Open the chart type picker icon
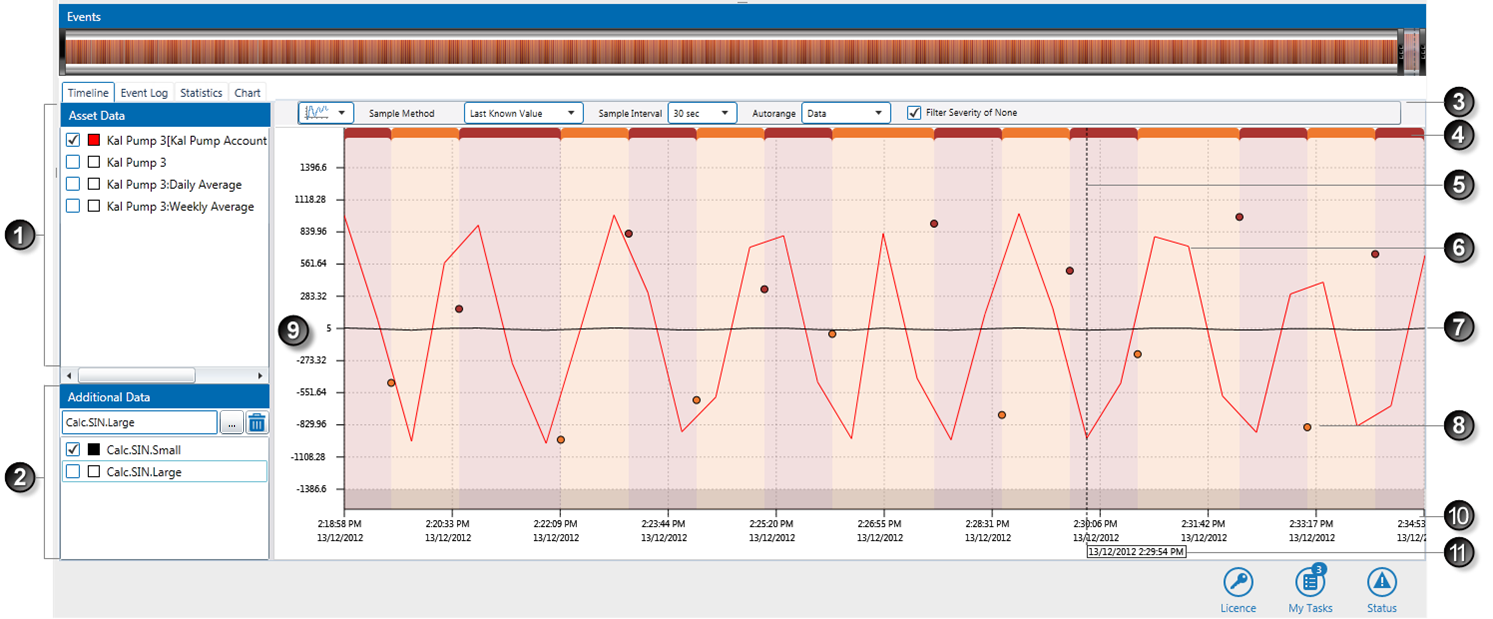The width and height of the screenshot is (1493, 619). (325, 113)
